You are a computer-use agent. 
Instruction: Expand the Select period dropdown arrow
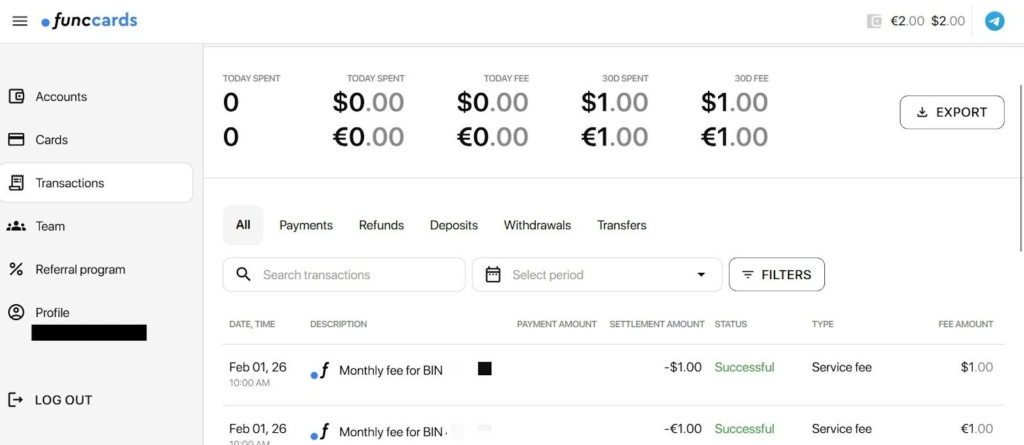coord(701,275)
